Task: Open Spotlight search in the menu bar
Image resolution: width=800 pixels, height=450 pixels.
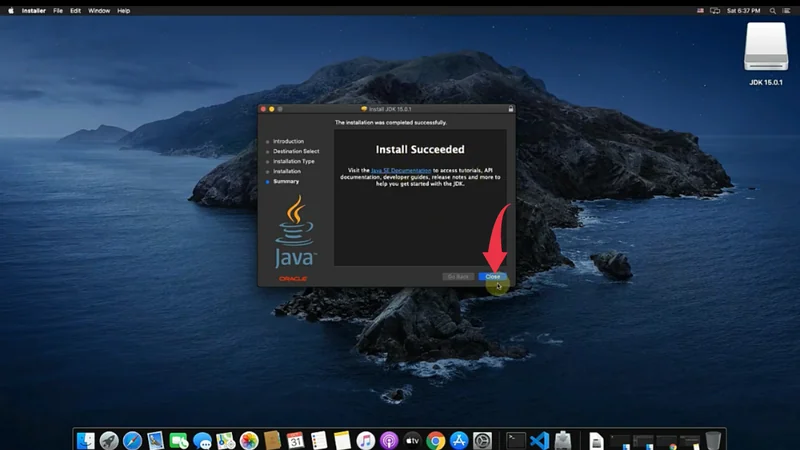Action: (772, 10)
